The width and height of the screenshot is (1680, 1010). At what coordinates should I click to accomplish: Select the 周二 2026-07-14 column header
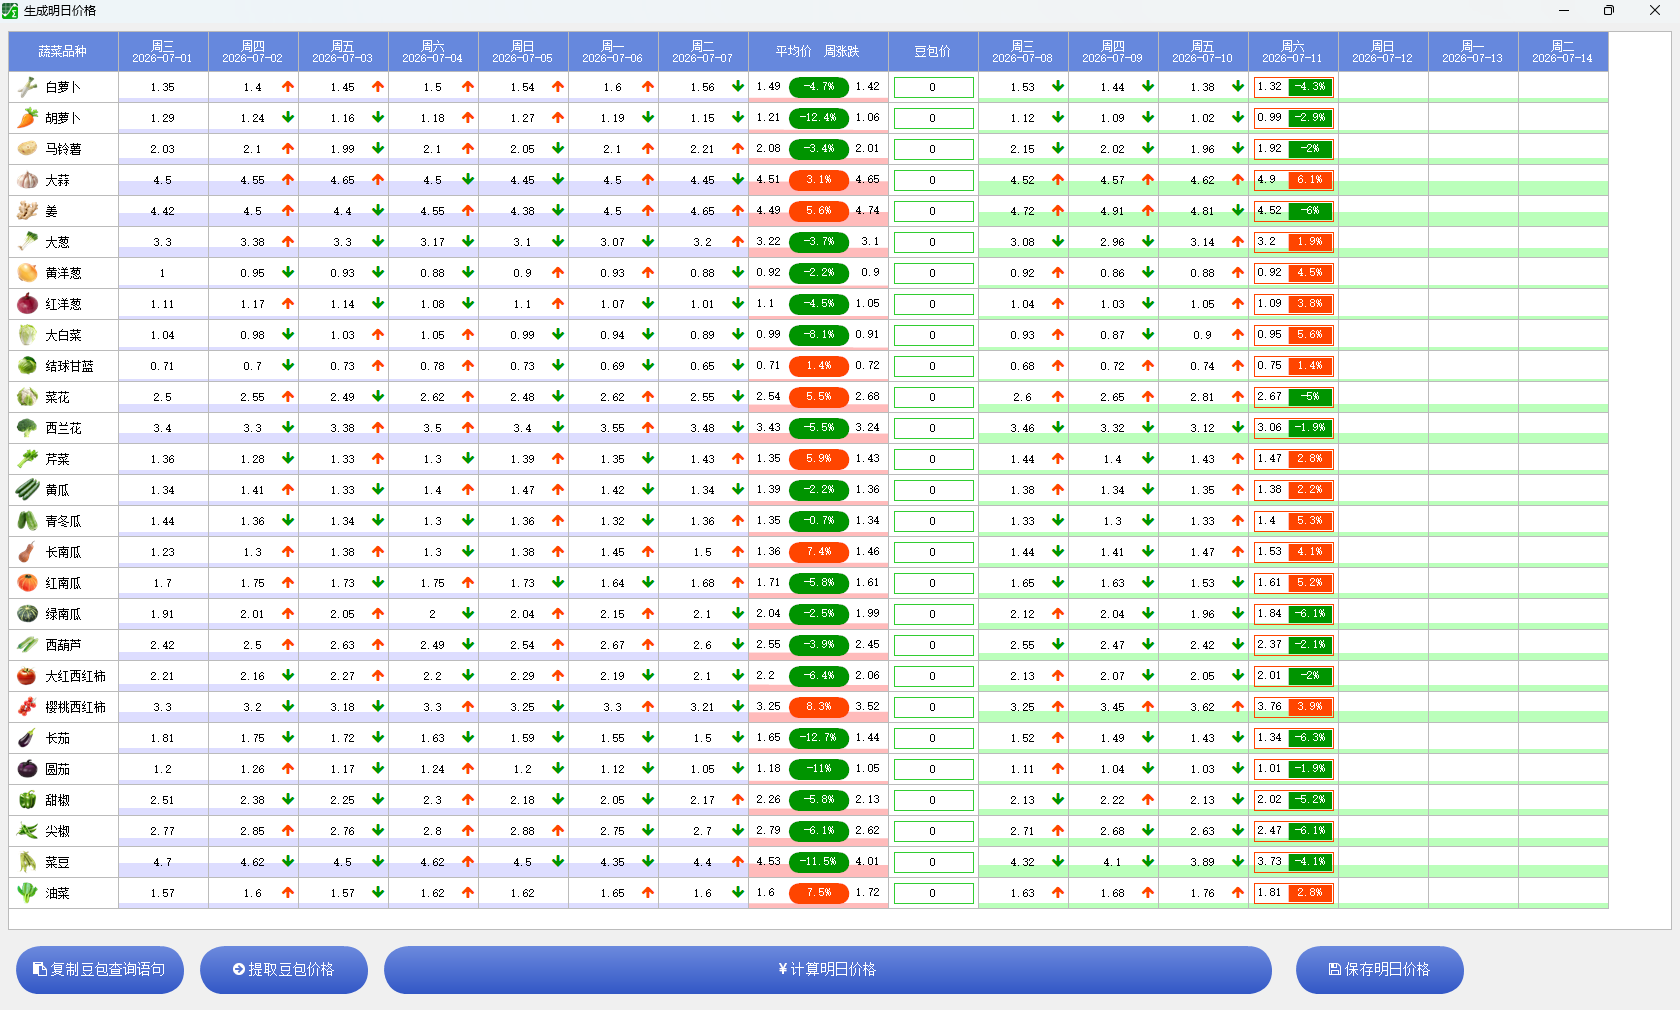click(x=1563, y=52)
